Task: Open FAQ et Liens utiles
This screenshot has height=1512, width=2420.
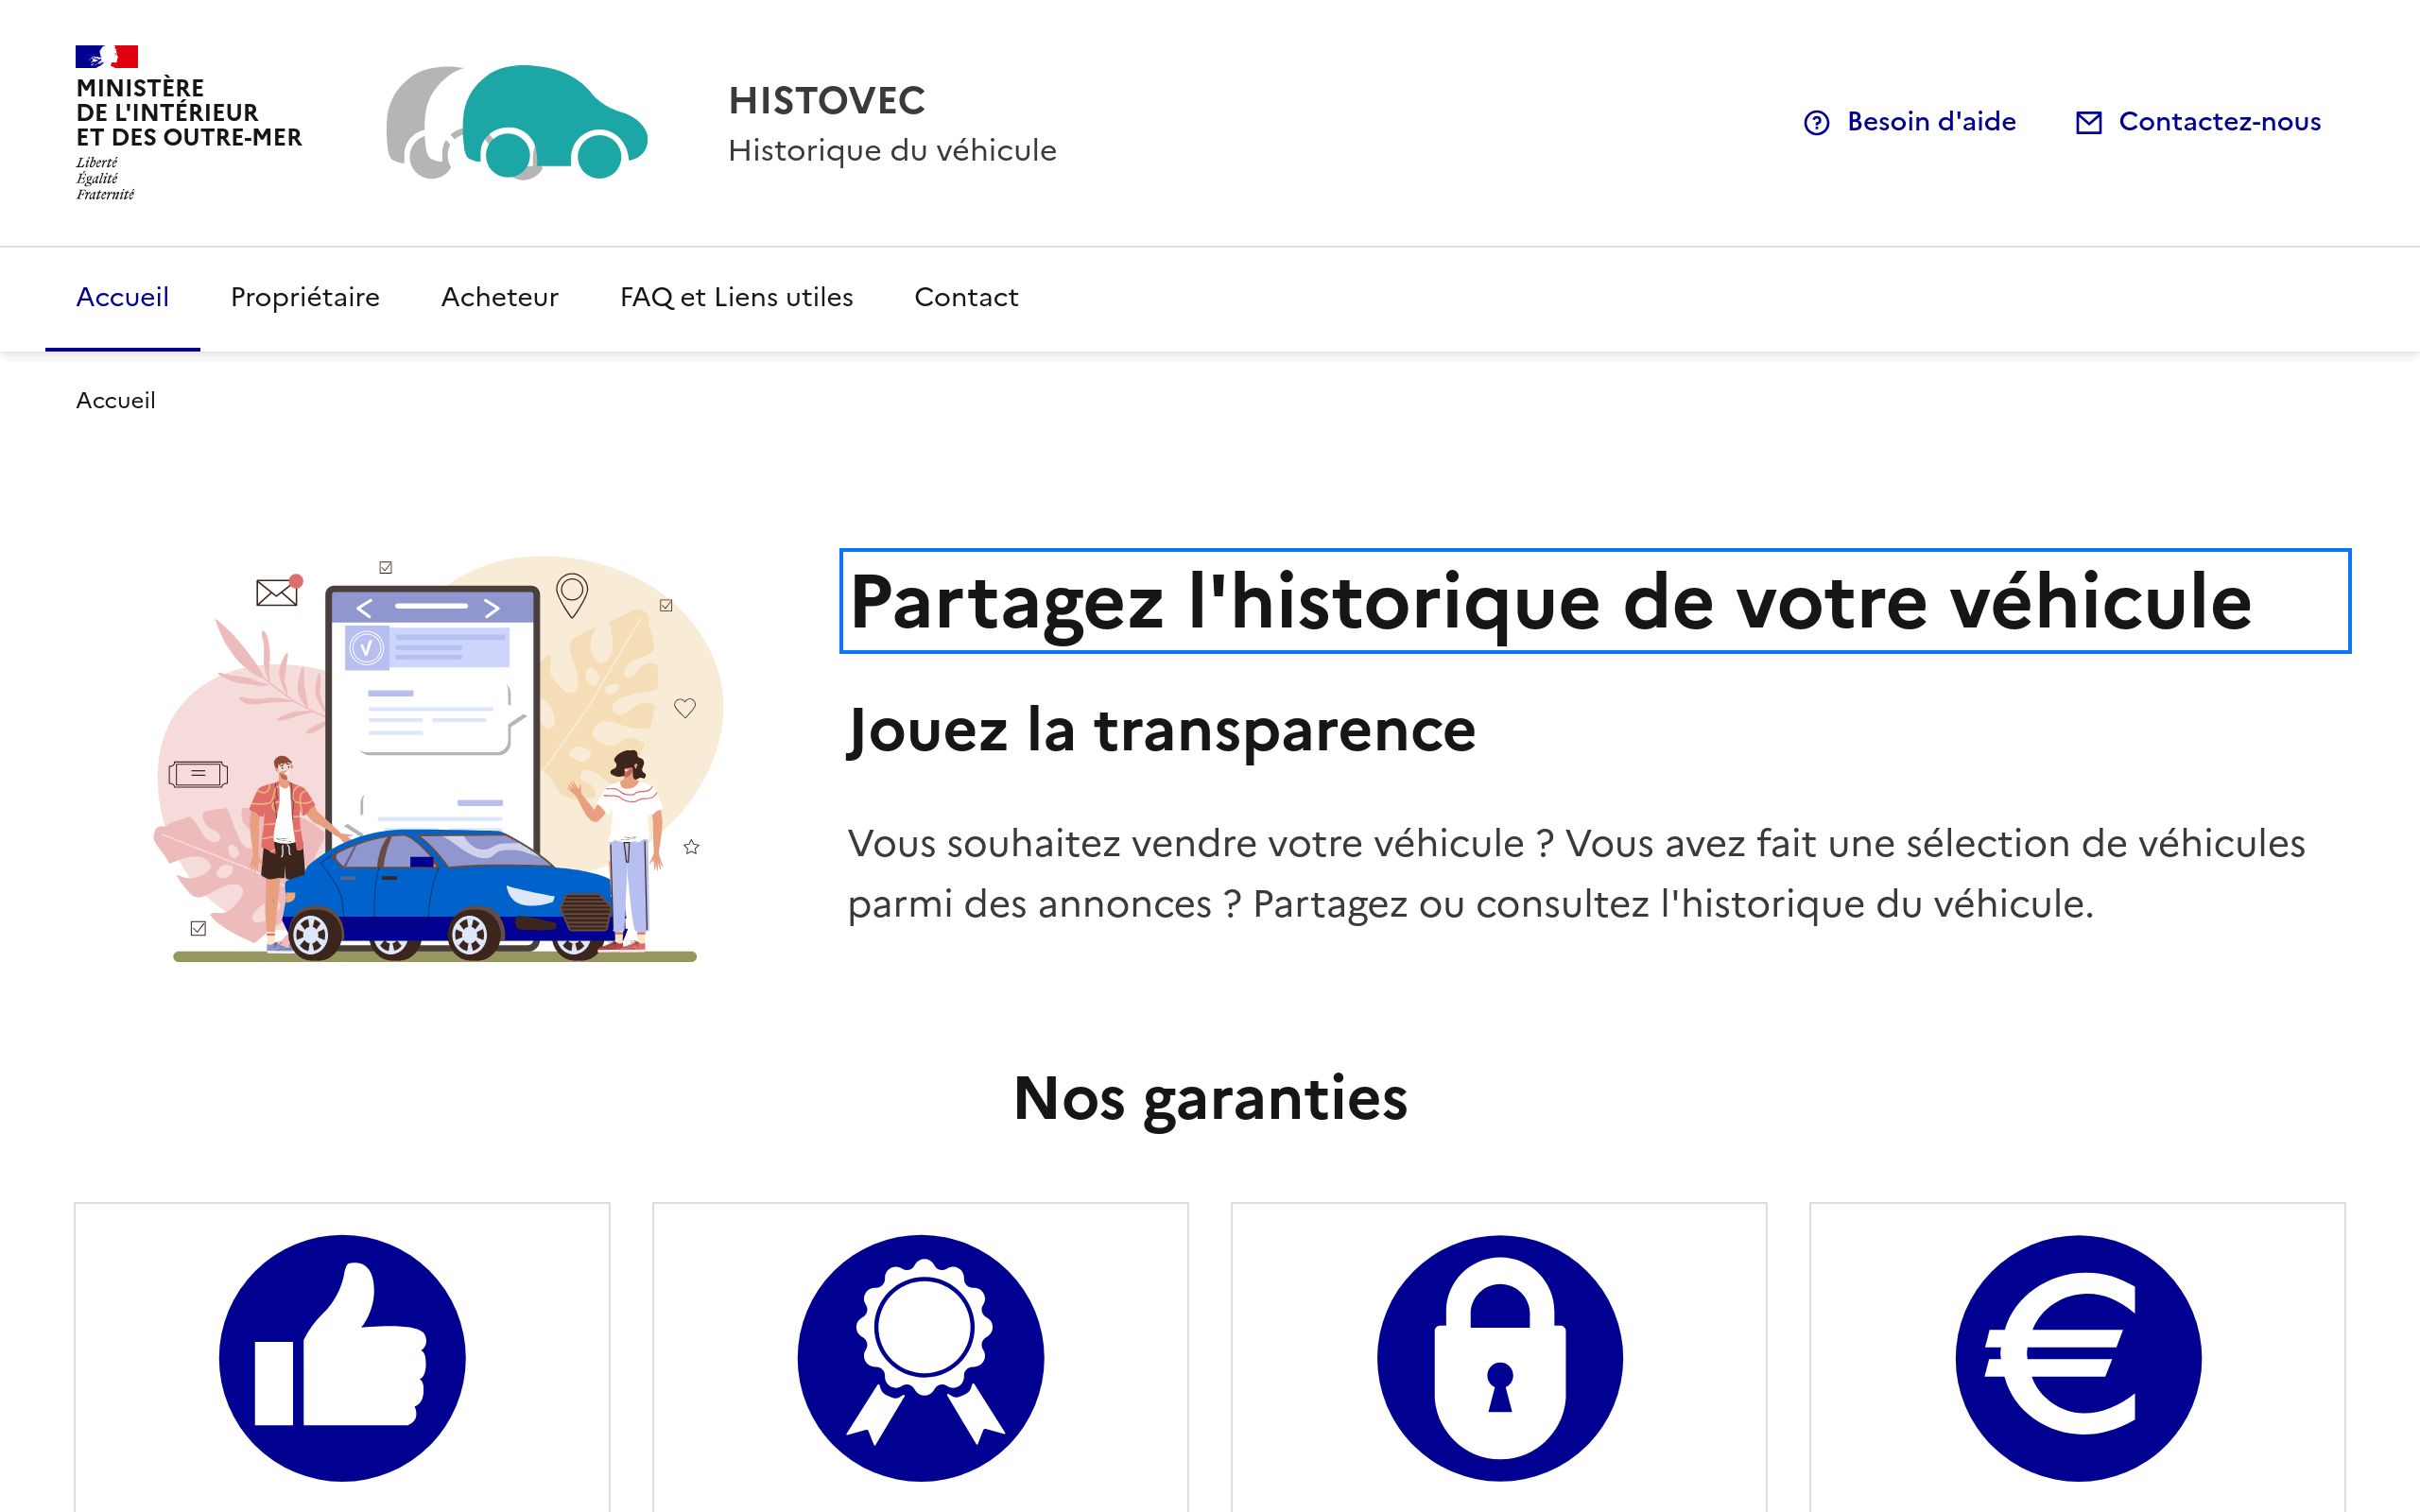Action: tap(736, 297)
